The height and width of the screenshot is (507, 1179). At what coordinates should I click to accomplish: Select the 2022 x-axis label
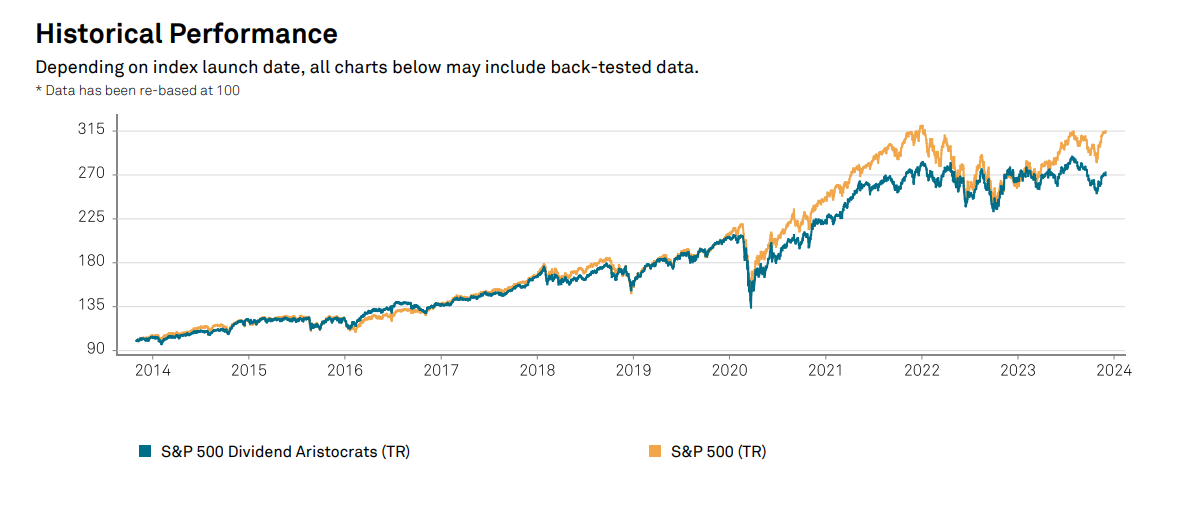pyautogui.click(x=921, y=371)
